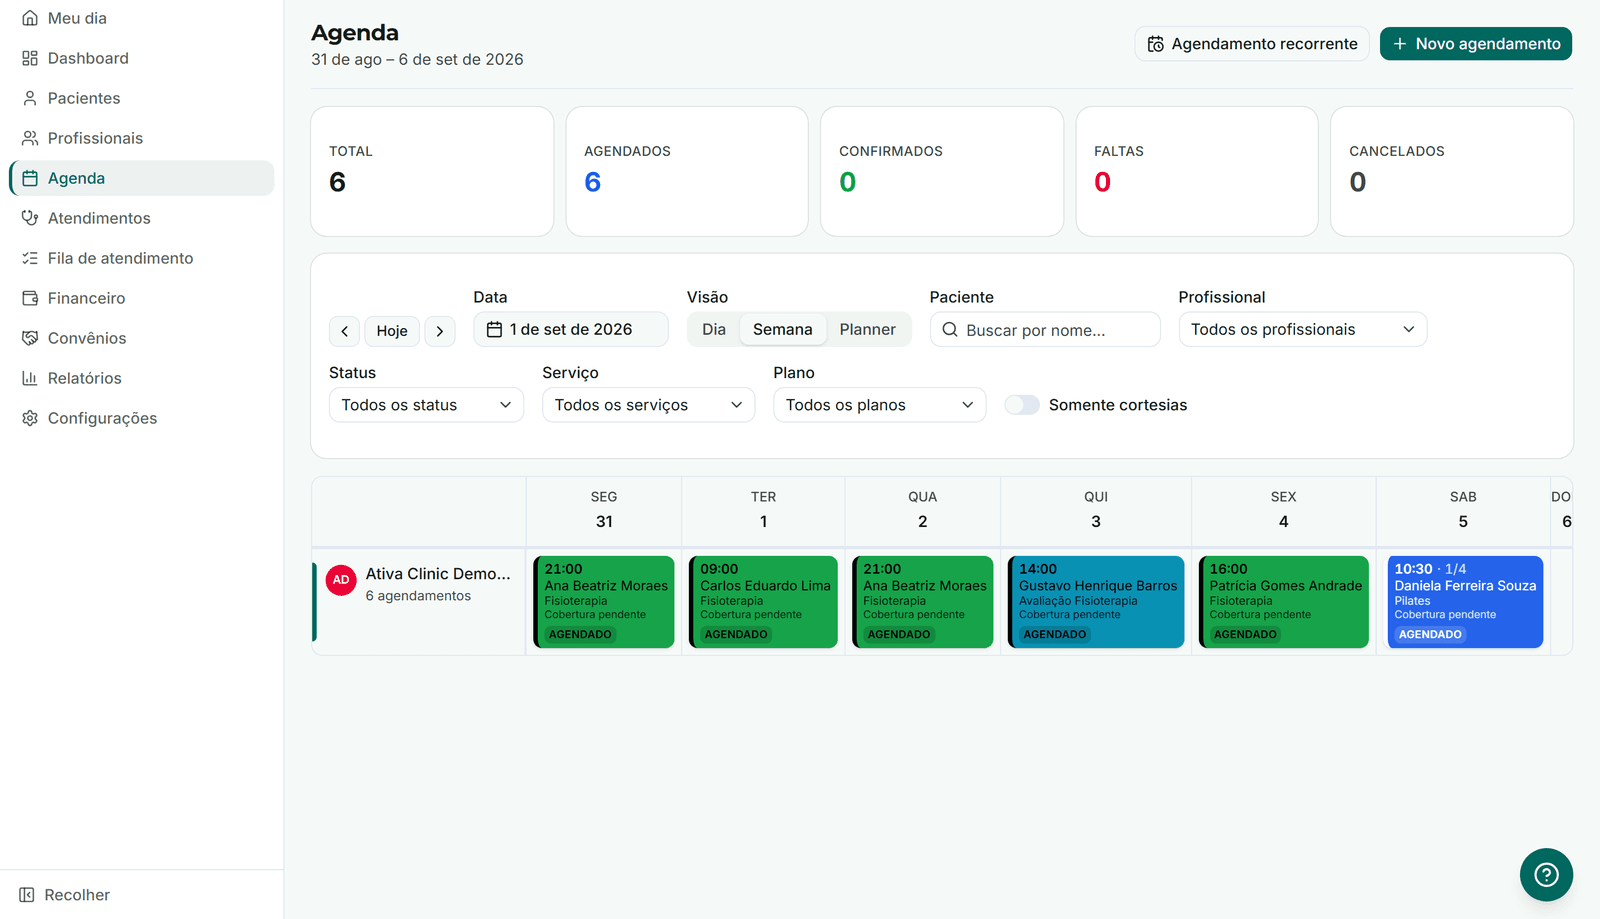Image resolution: width=1600 pixels, height=919 pixels.
Task: Click the Financeiro wallet icon
Action: click(30, 298)
